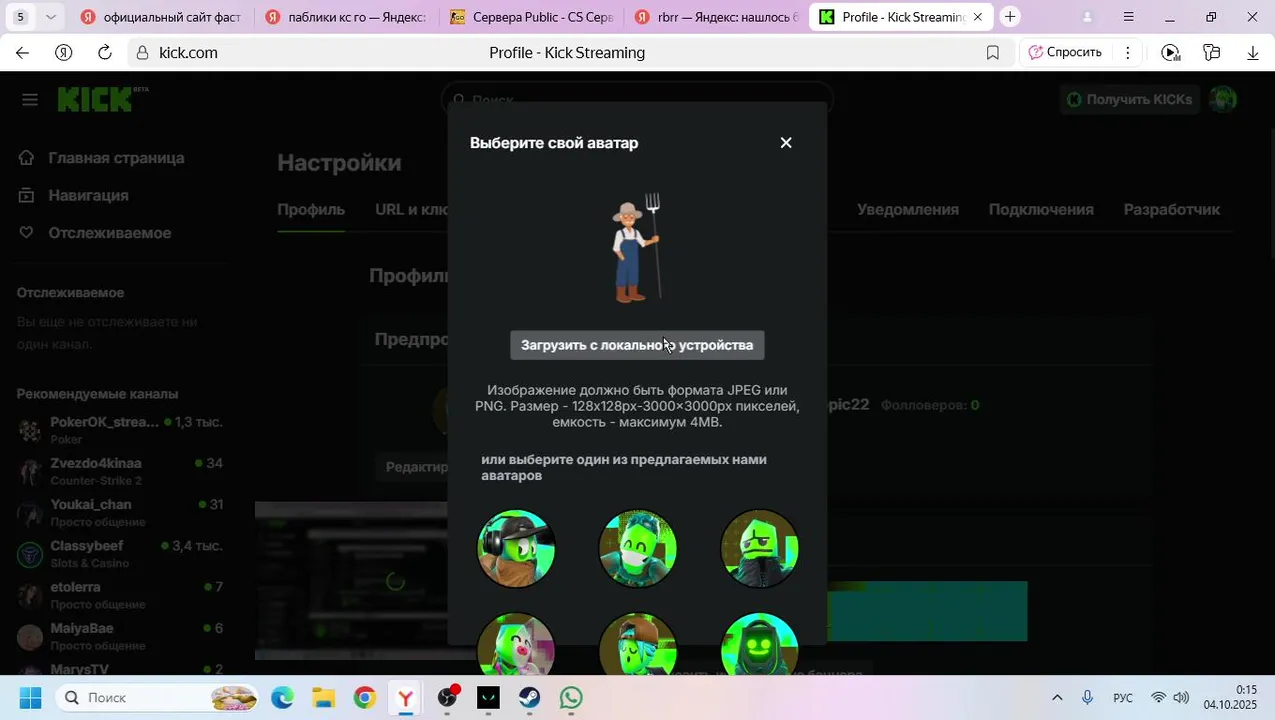Open the Classybeef recommended channel
Image resolution: width=1275 pixels, height=720 pixels.
click(120, 554)
